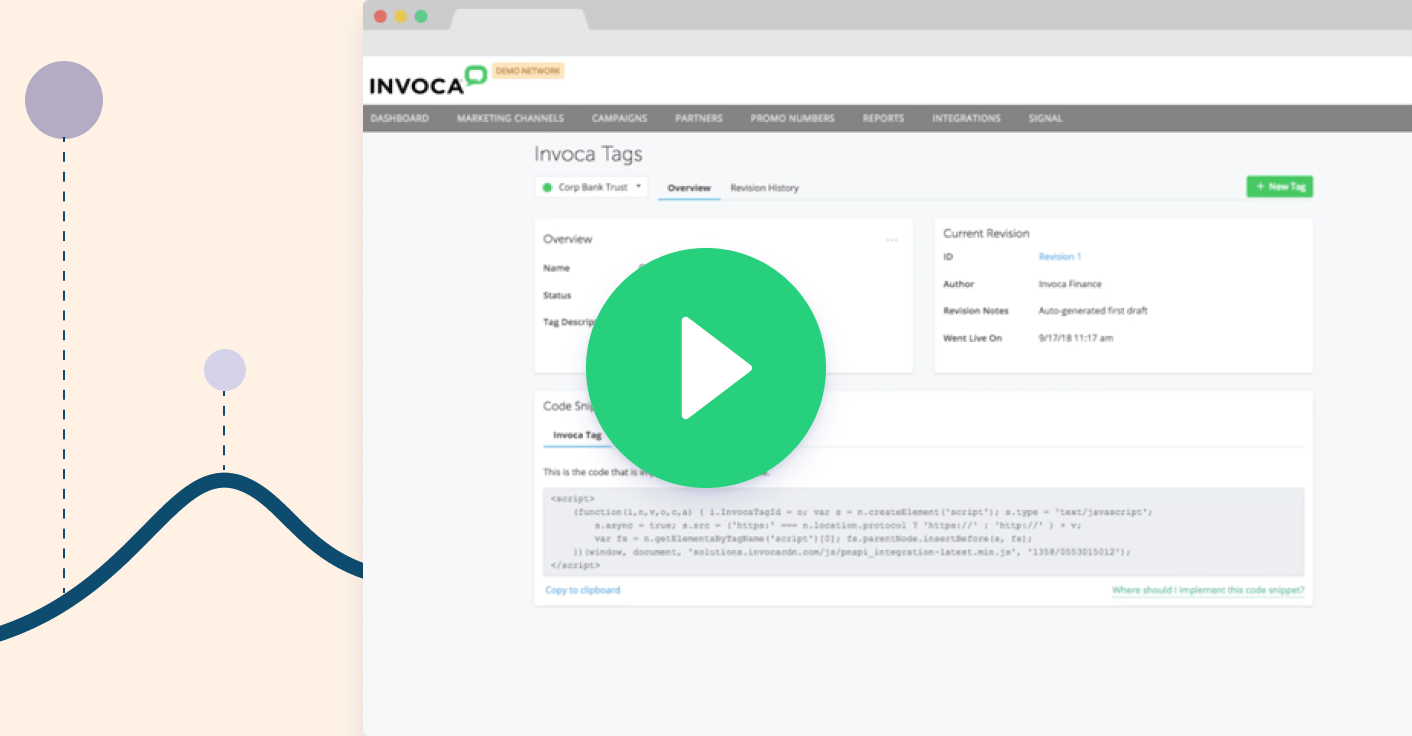The image size is (1412, 736).
Task: Open the Overview card overflow menu
Action: click(893, 240)
